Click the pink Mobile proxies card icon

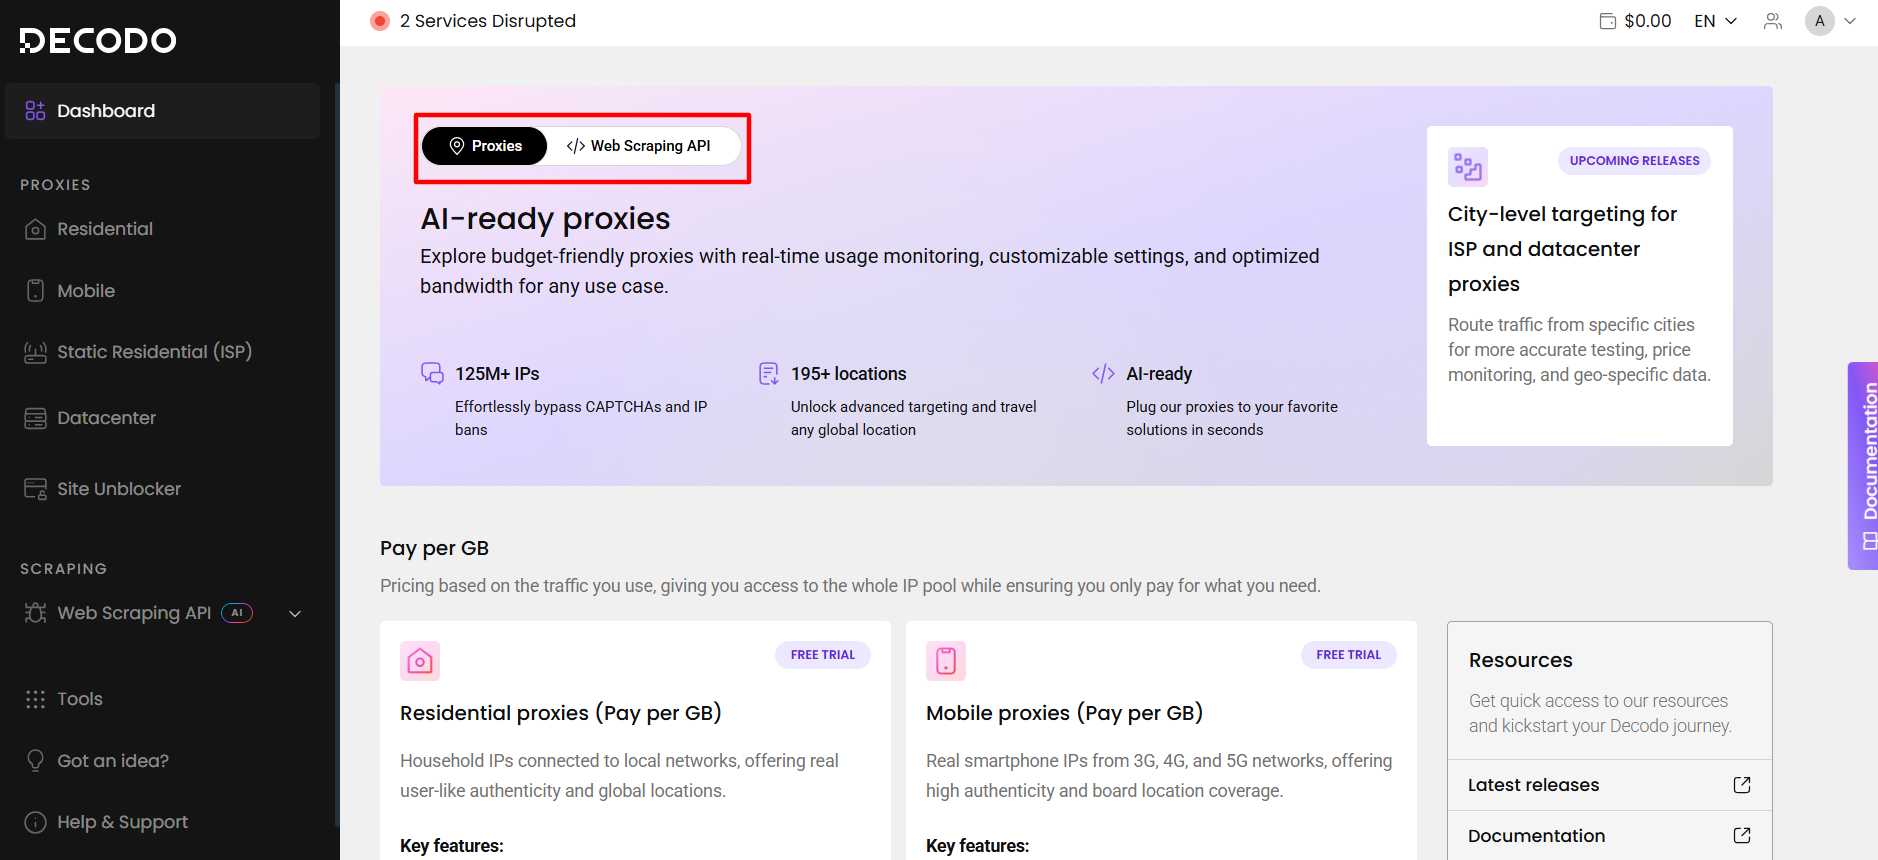coord(946,661)
